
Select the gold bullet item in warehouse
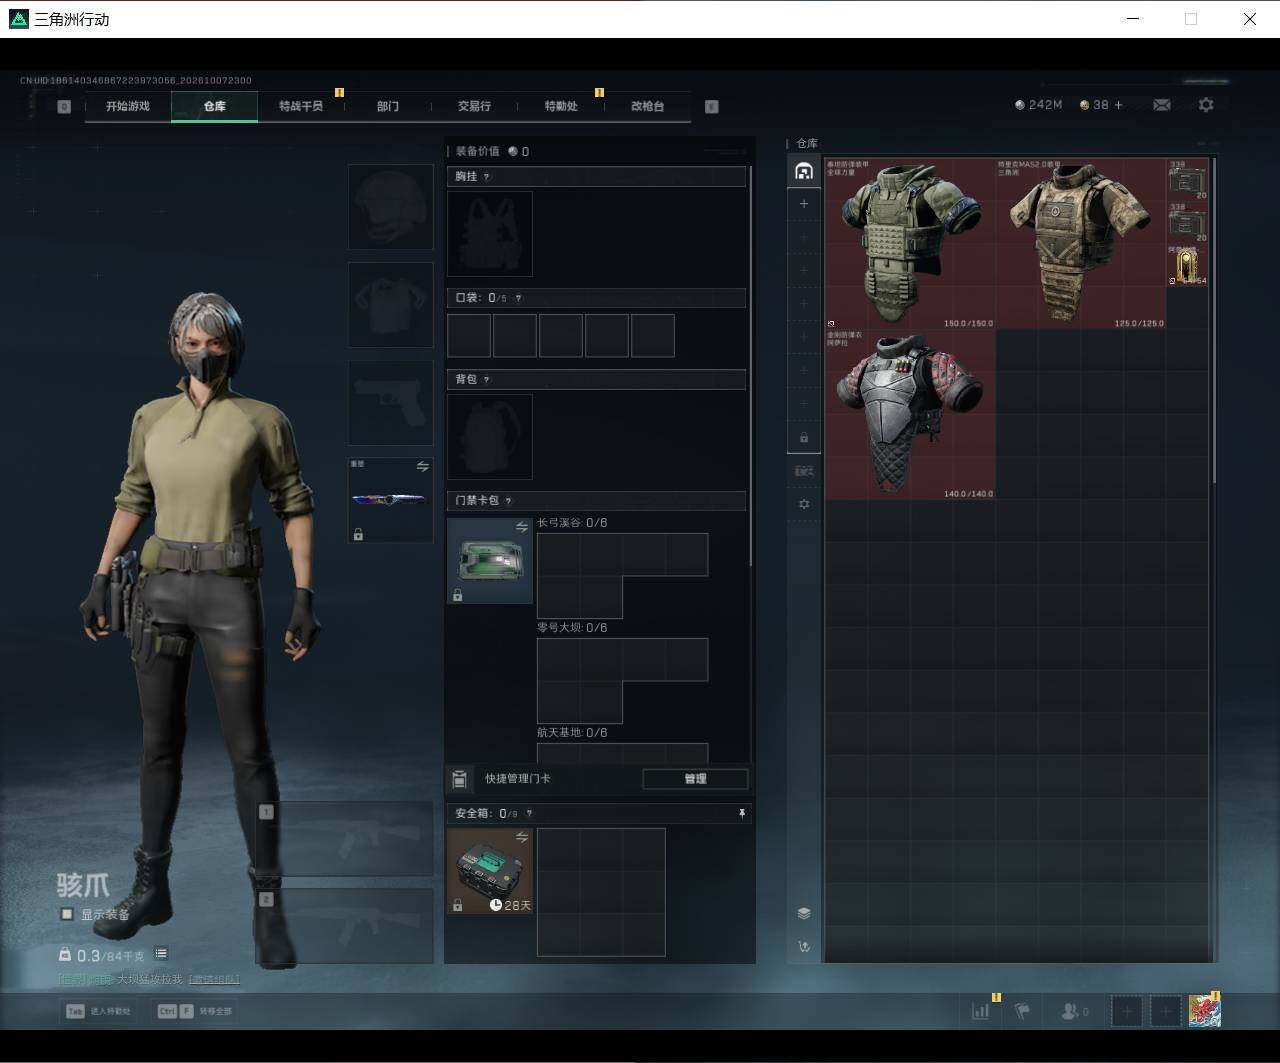(x=1187, y=266)
